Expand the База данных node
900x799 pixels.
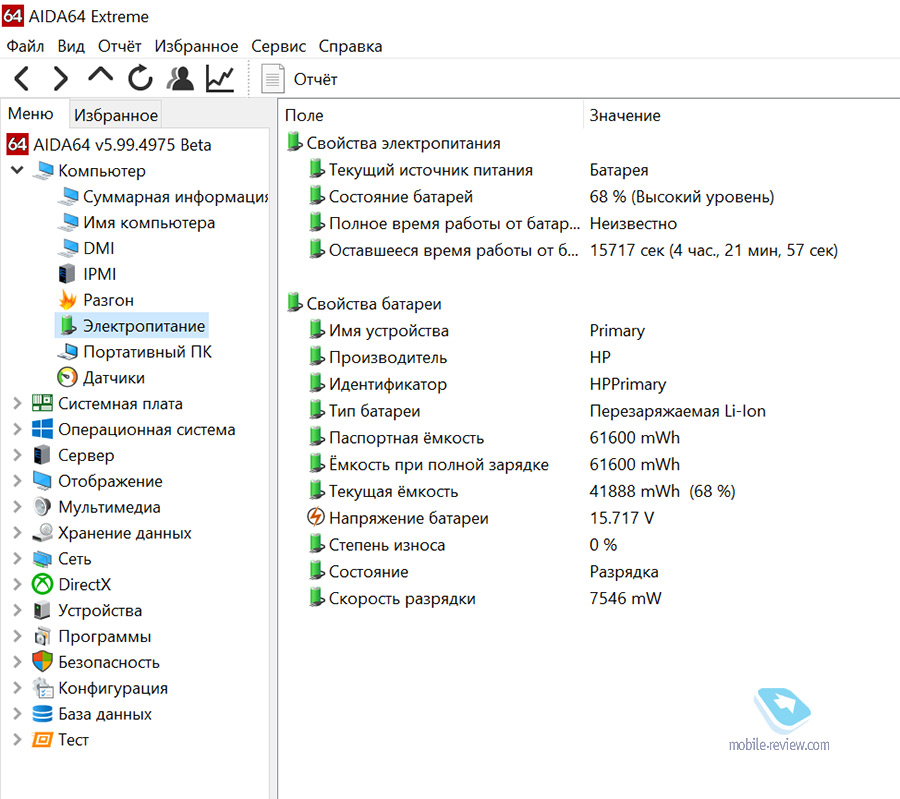[17, 713]
